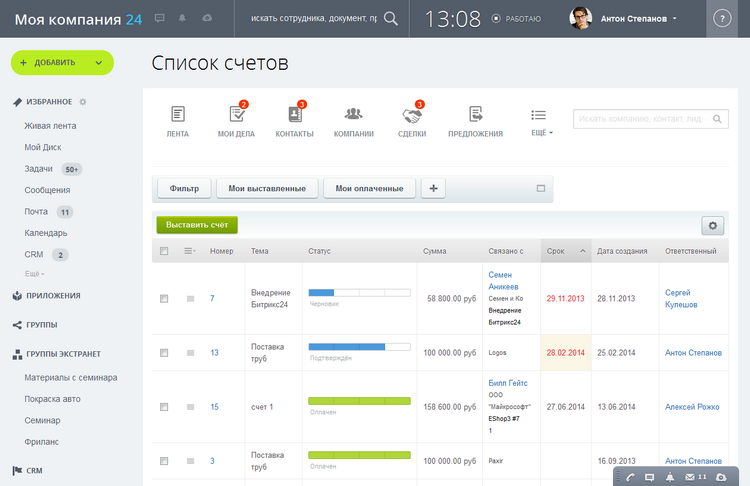Viewport: 750px width, 486px height.
Task: Open the Контакты icon
Action: point(296,113)
